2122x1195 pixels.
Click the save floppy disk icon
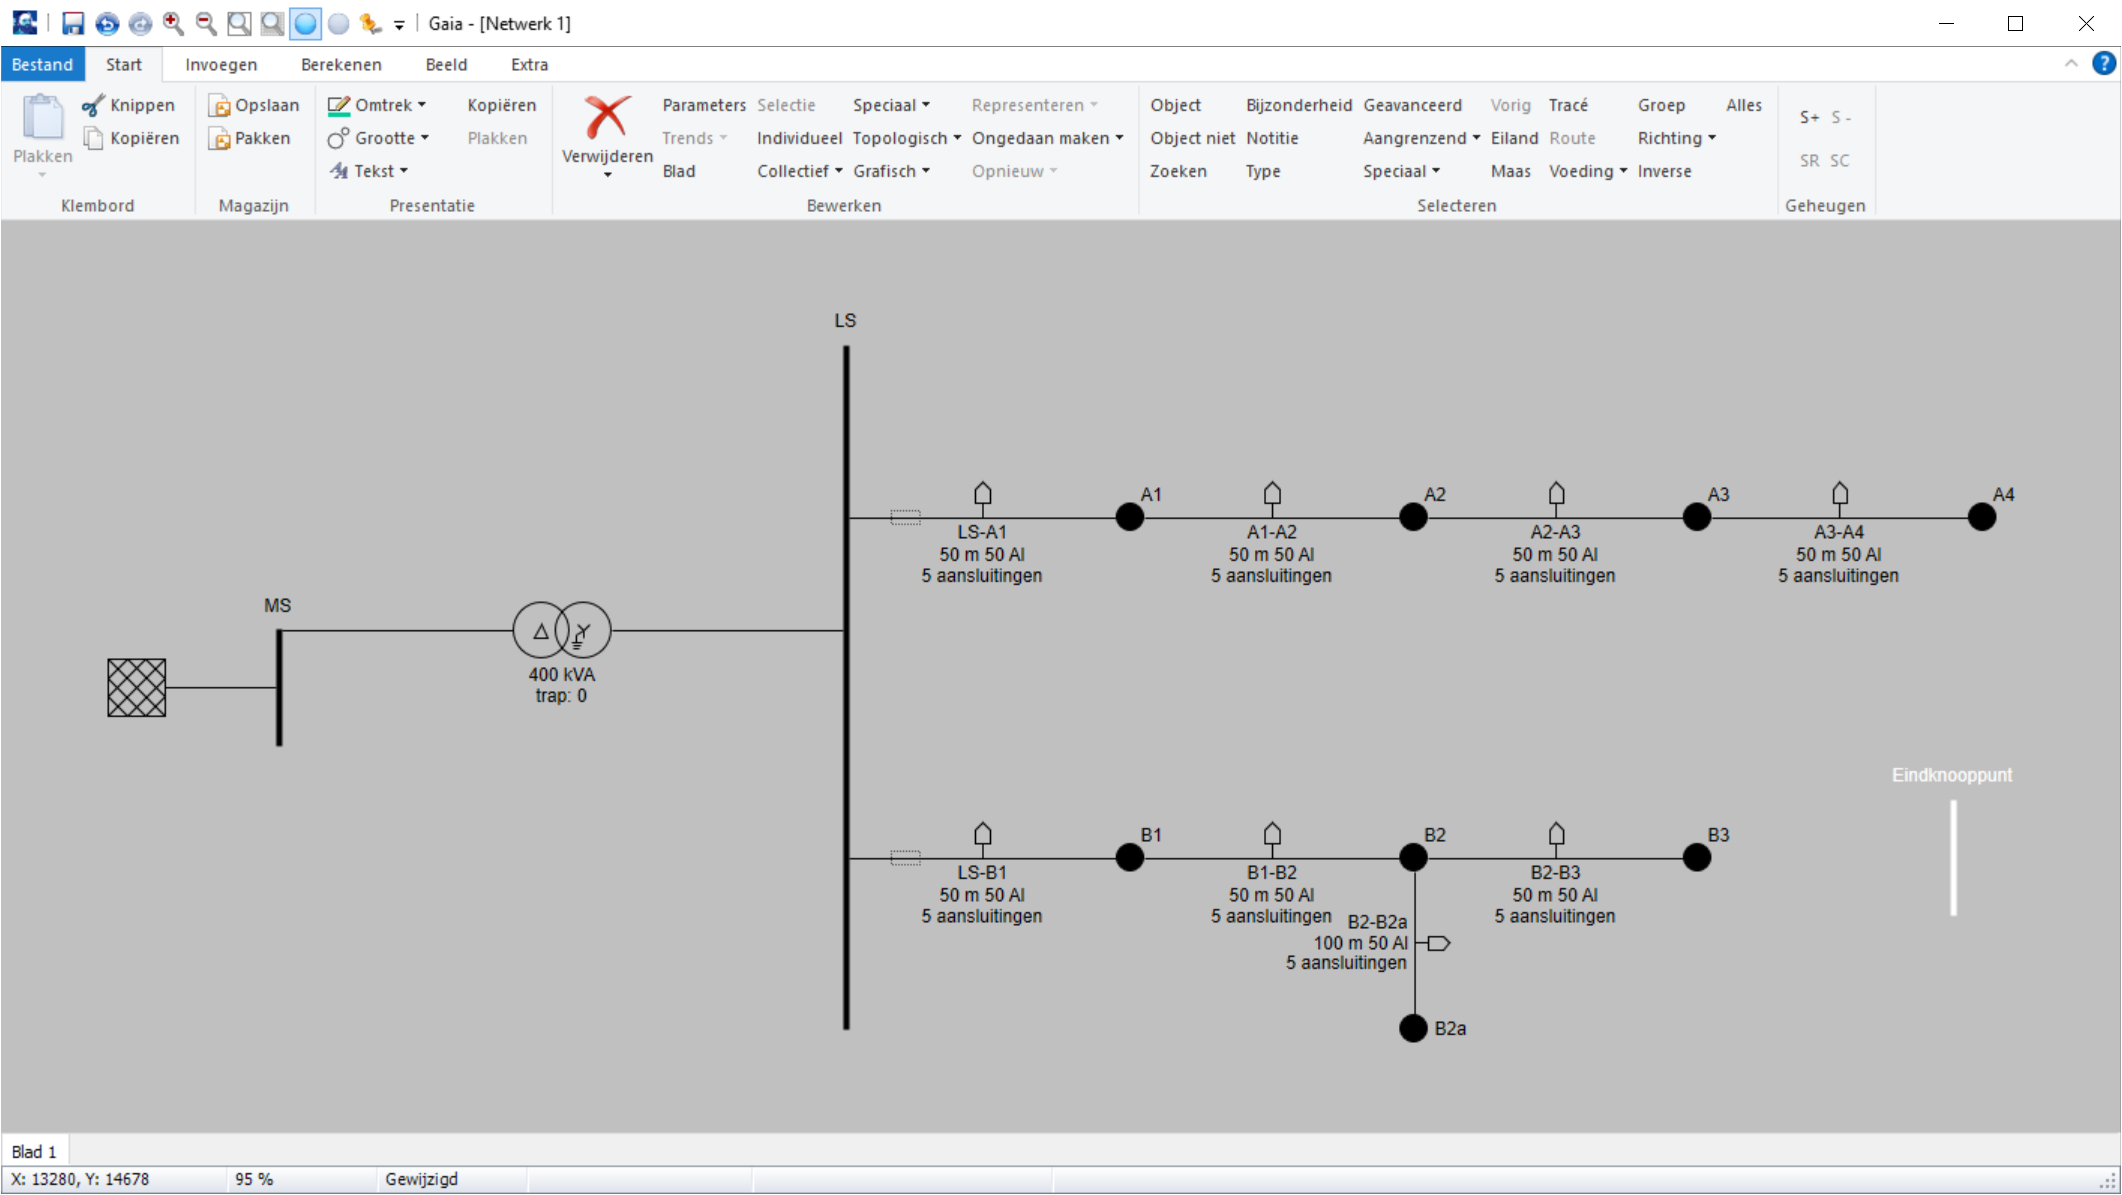pos(73,23)
